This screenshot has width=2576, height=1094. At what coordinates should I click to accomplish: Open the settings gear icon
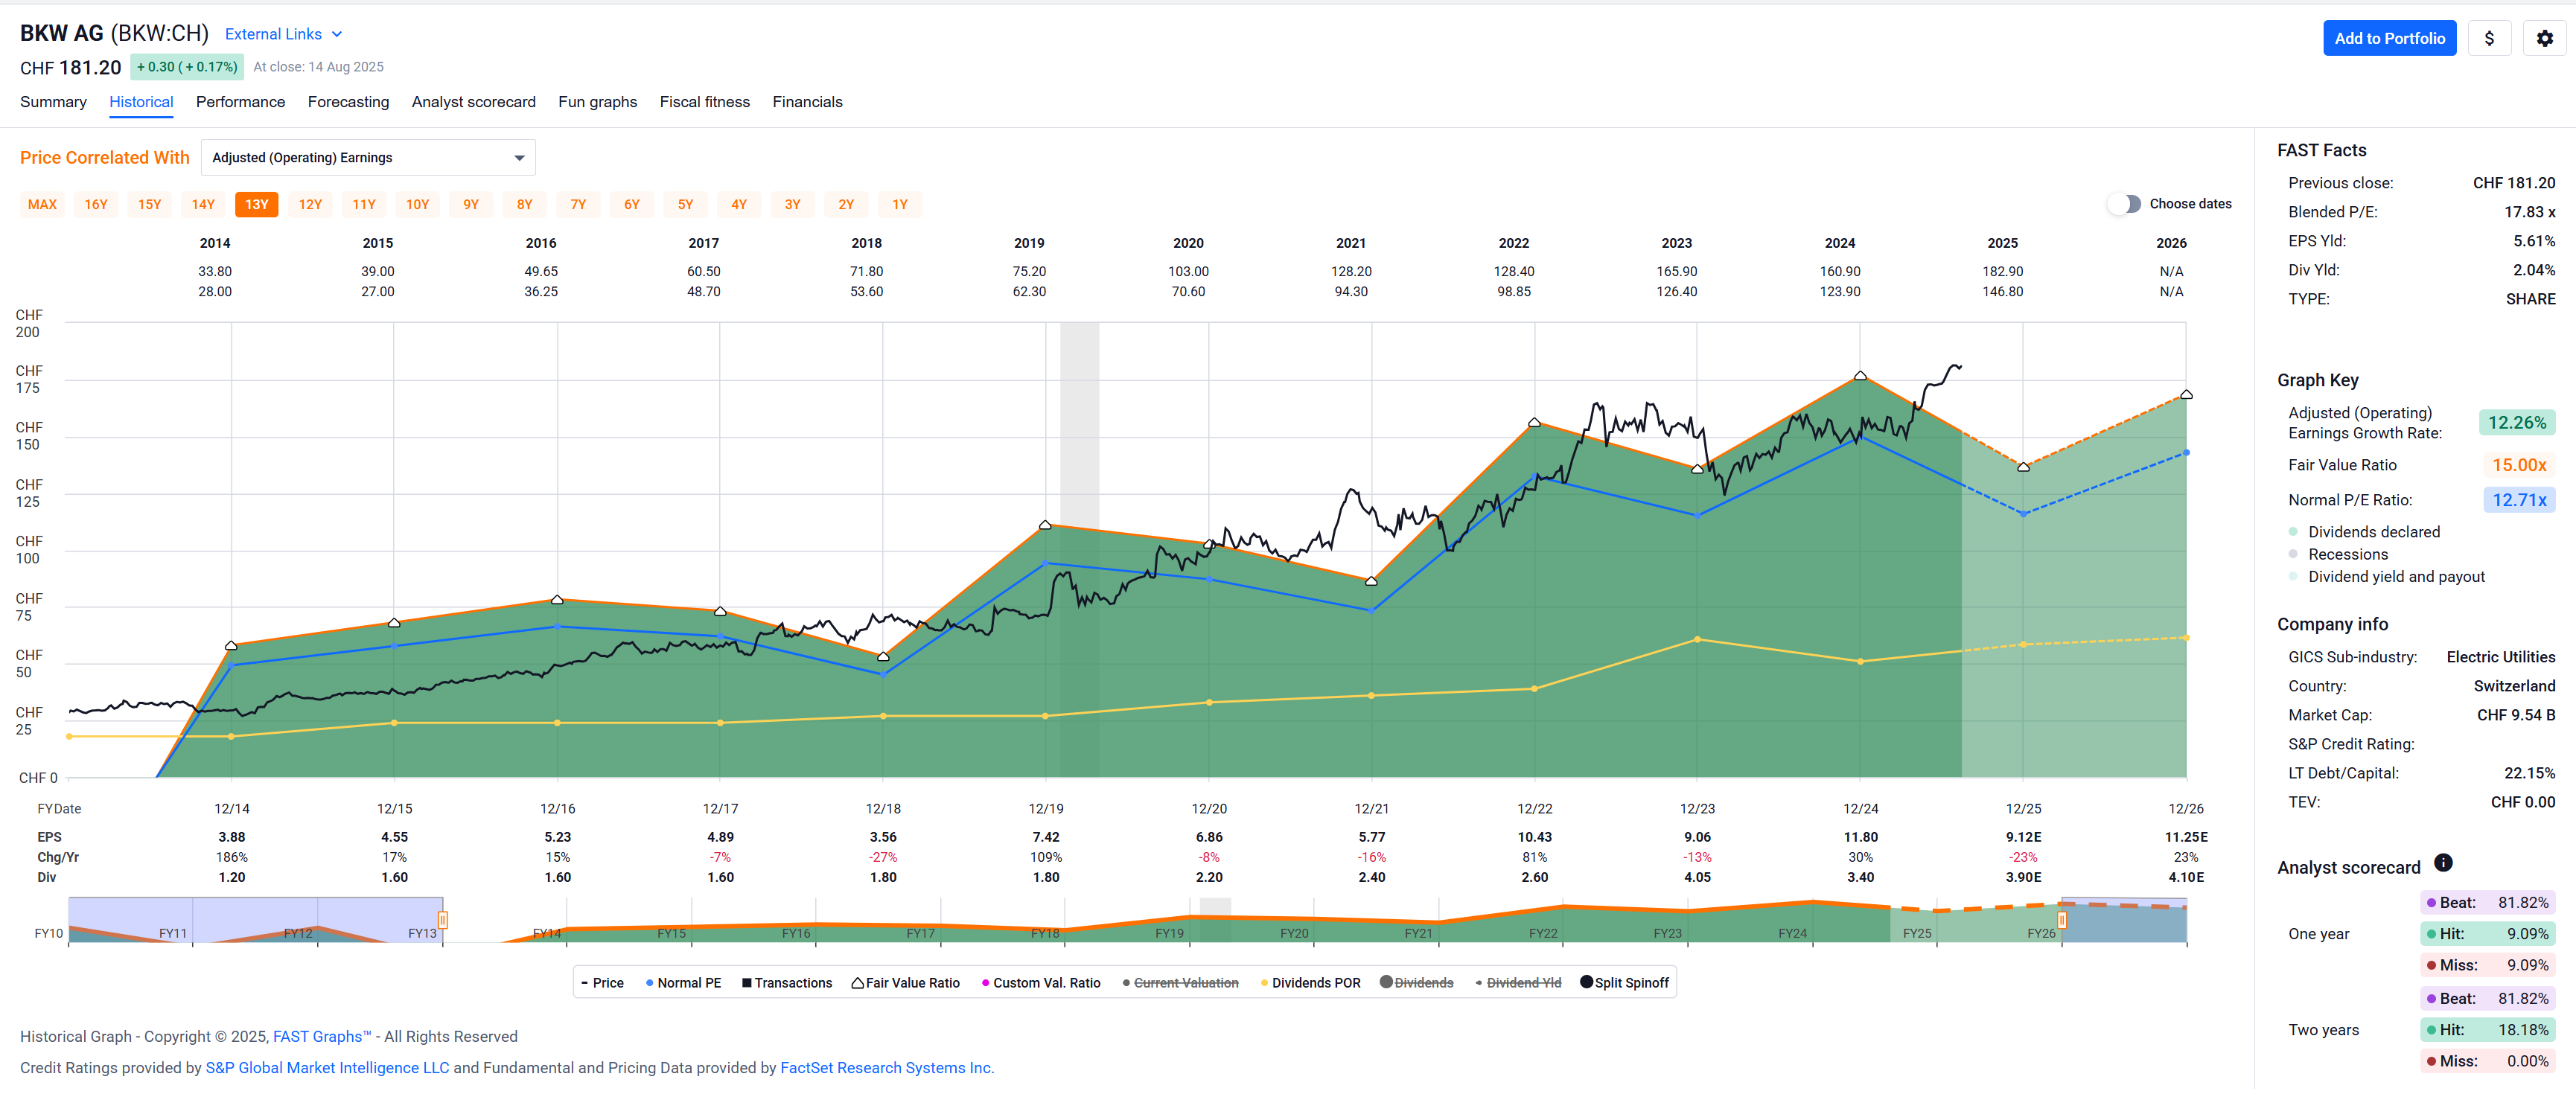[2544, 38]
